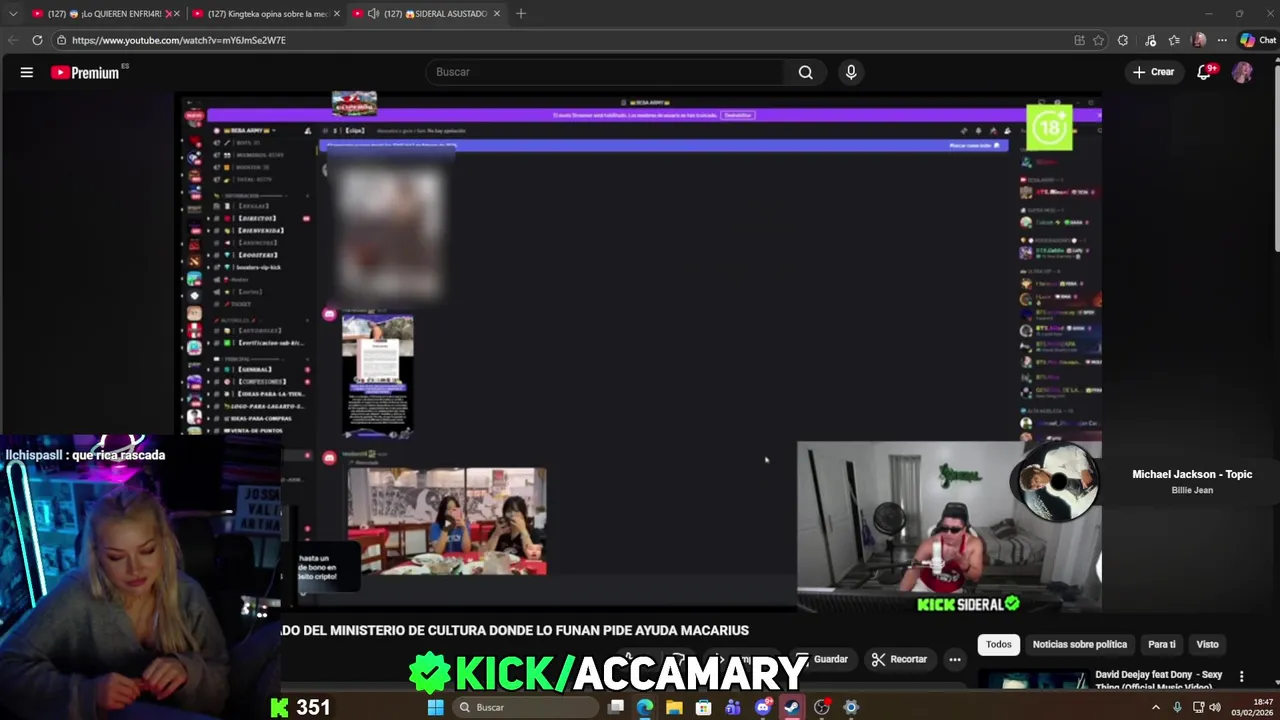Click the video title mentioning MACARIUS
The height and width of the screenshot is (720, 1280).
point(514,630)
